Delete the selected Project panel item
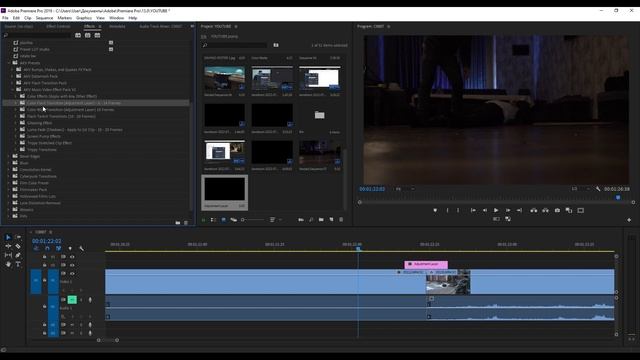Viewport: 640px width, 360px height. click(341, 220)
